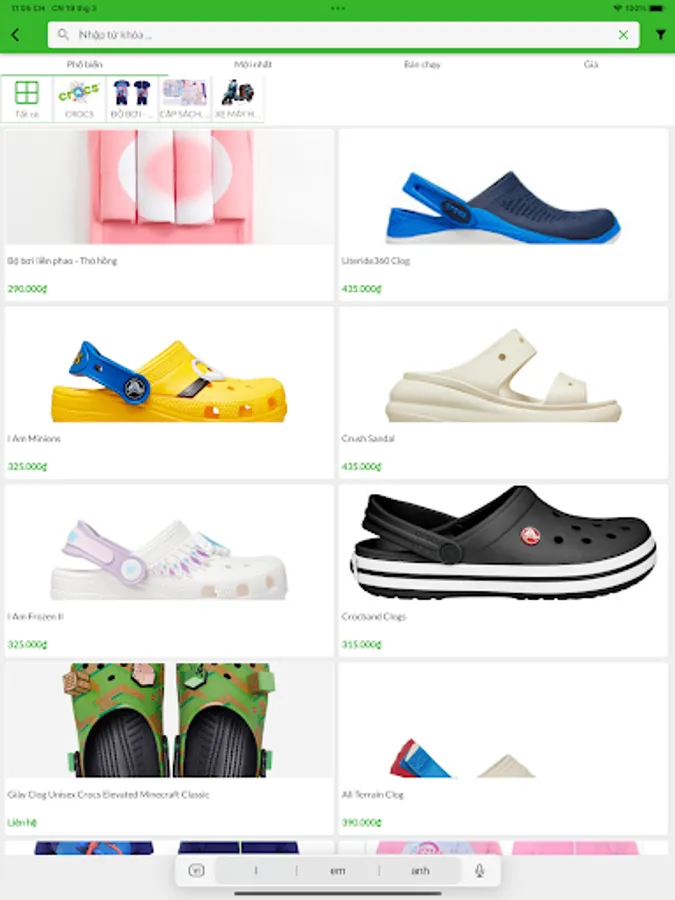
Task: Tap the keyboard microphone icon
Action: click(479, 871)
